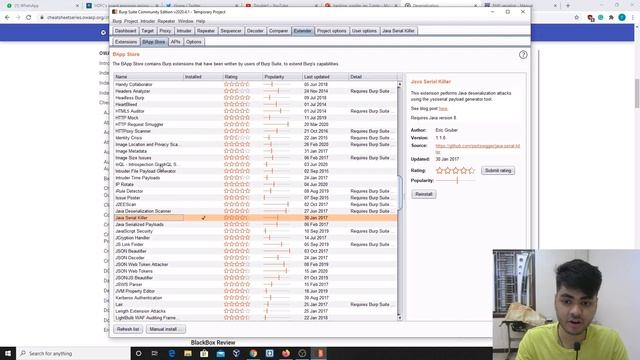Open the blog post 'here' link
640x360 pixels.
tap(443, 109)
